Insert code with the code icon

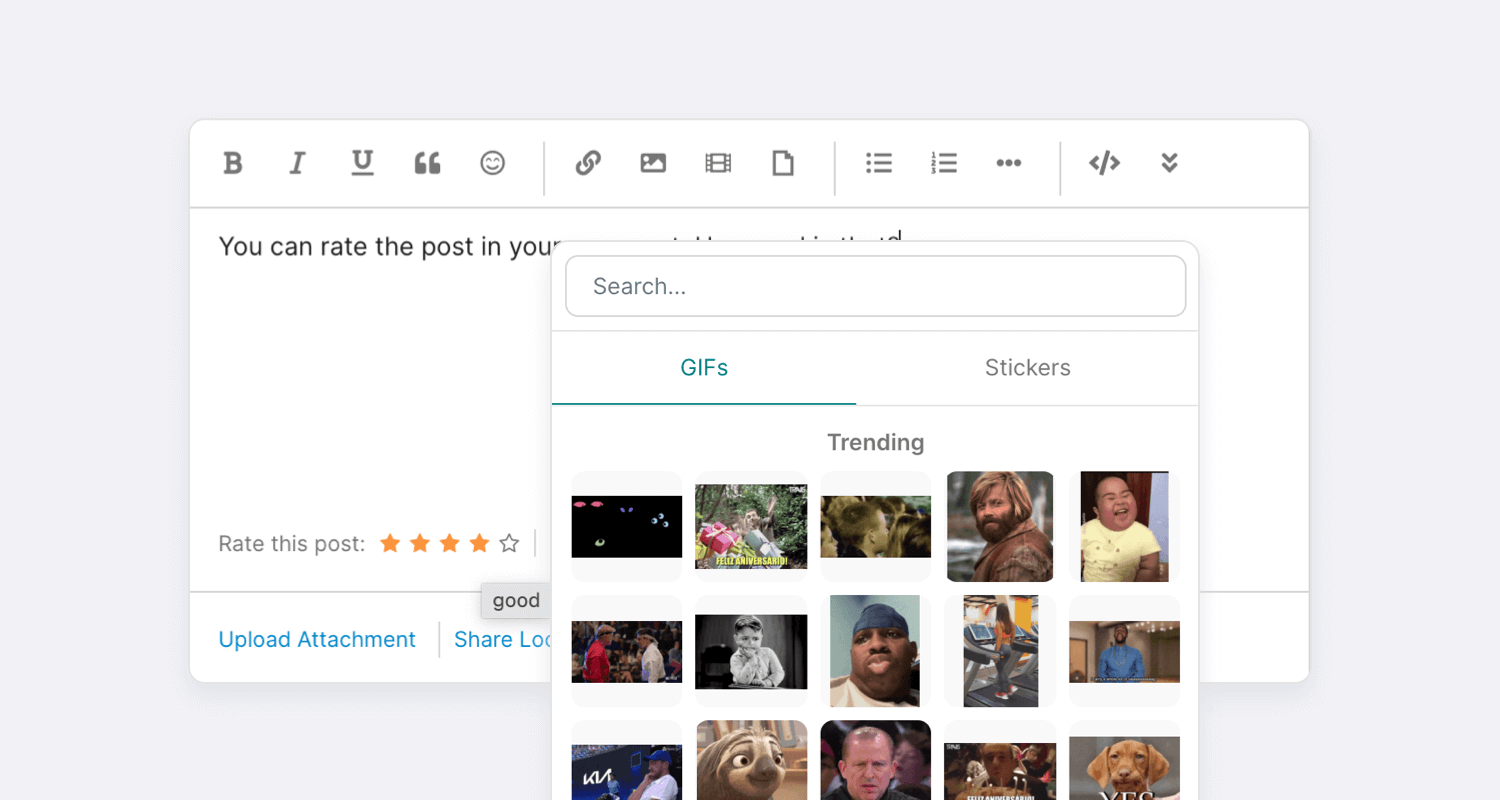pos(1104,163)
